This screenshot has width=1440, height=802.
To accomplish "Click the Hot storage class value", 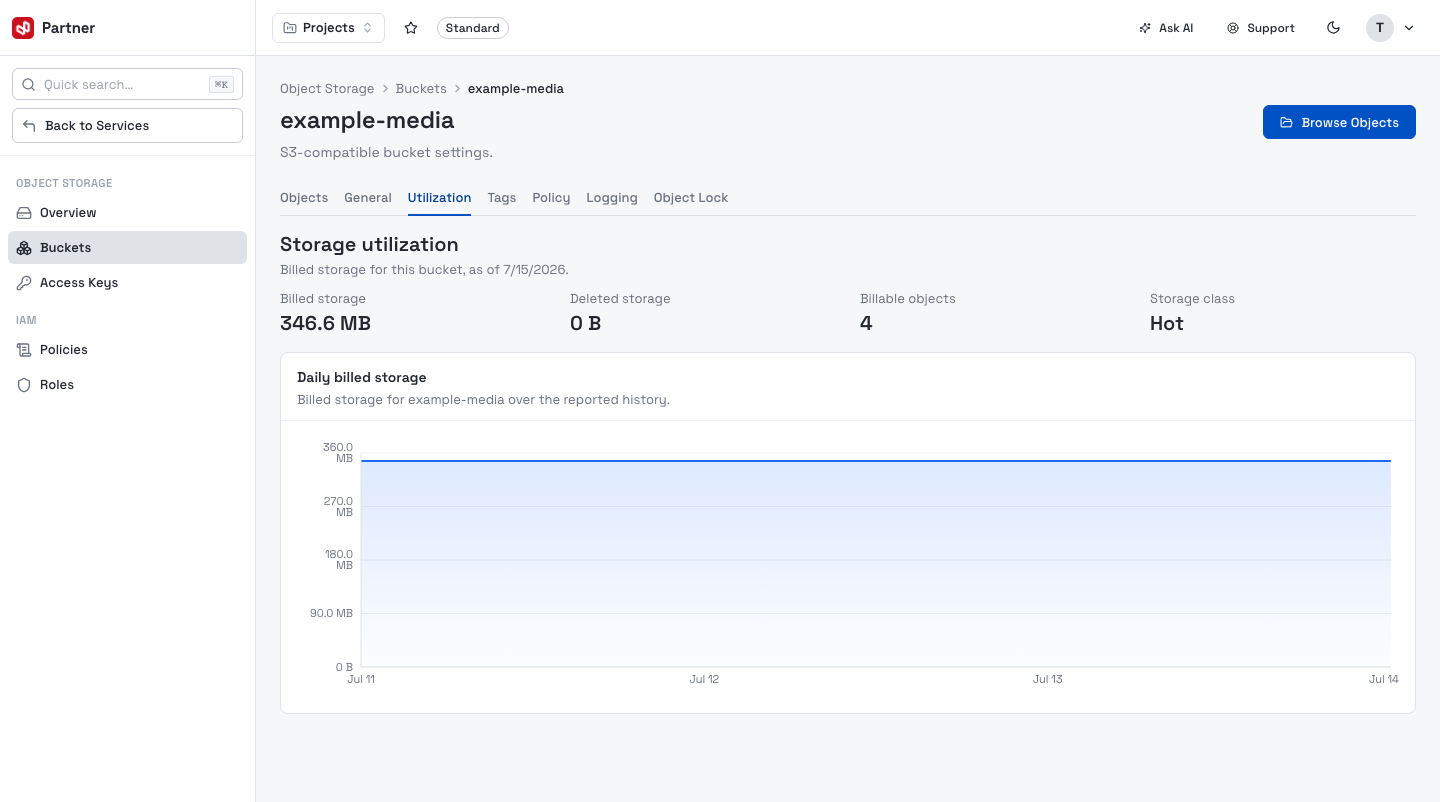I will pos(1167,323).
